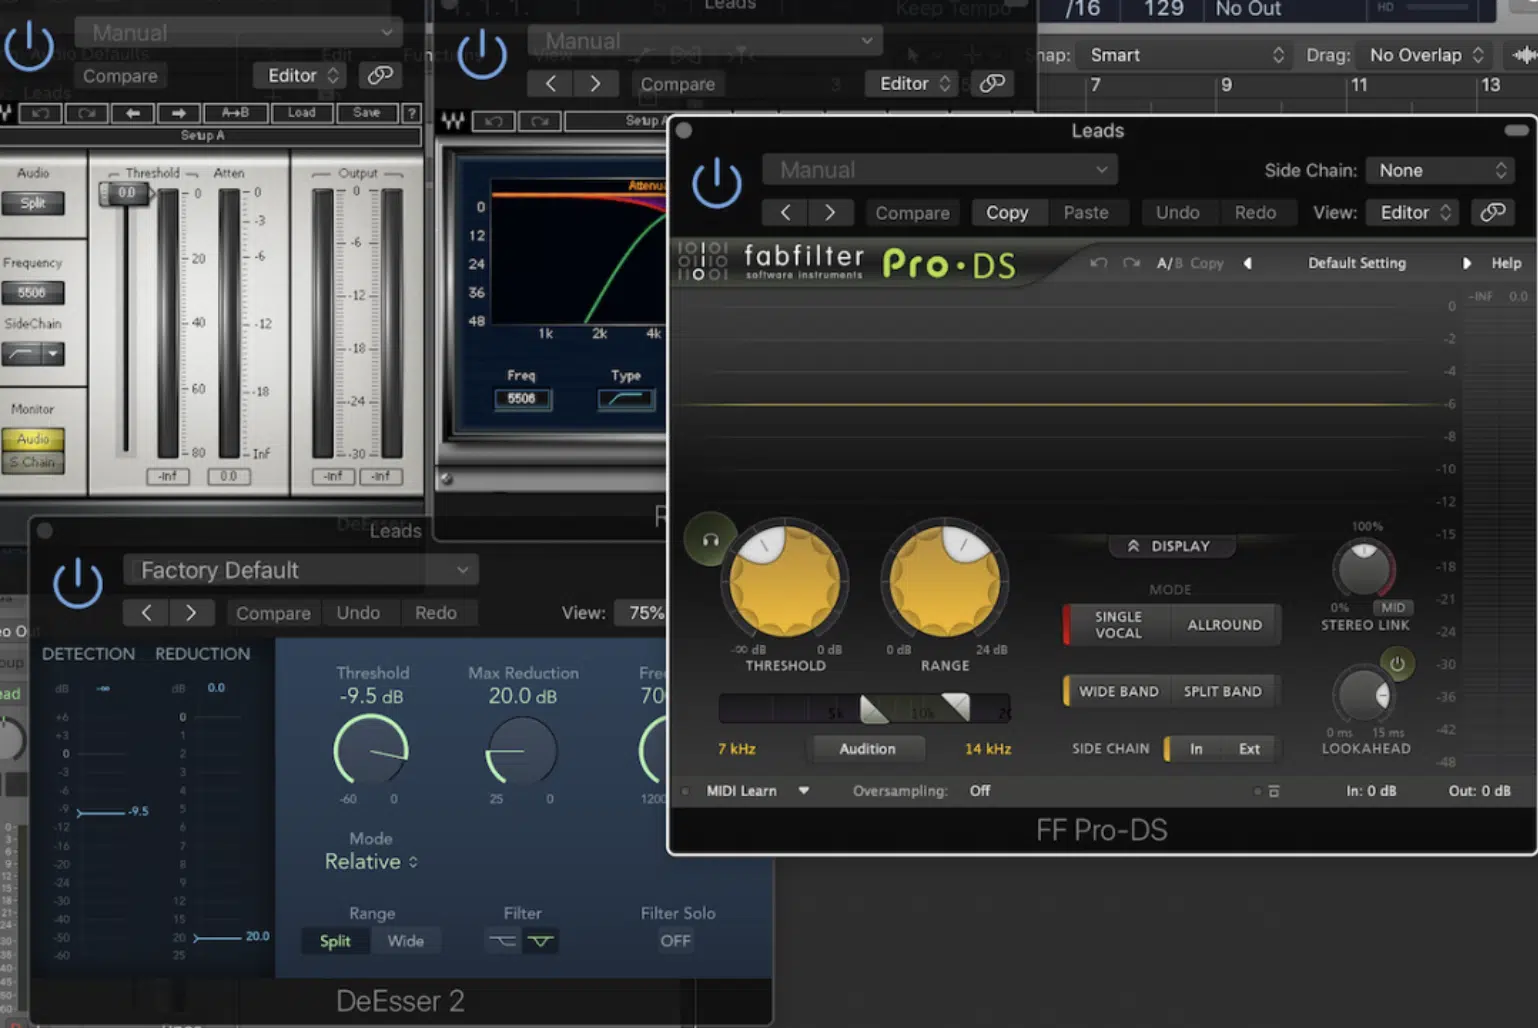Open View Editor dropdown in Pro-DS header
Viewport: 1538px width, 1028px height.
[1414, 212]
